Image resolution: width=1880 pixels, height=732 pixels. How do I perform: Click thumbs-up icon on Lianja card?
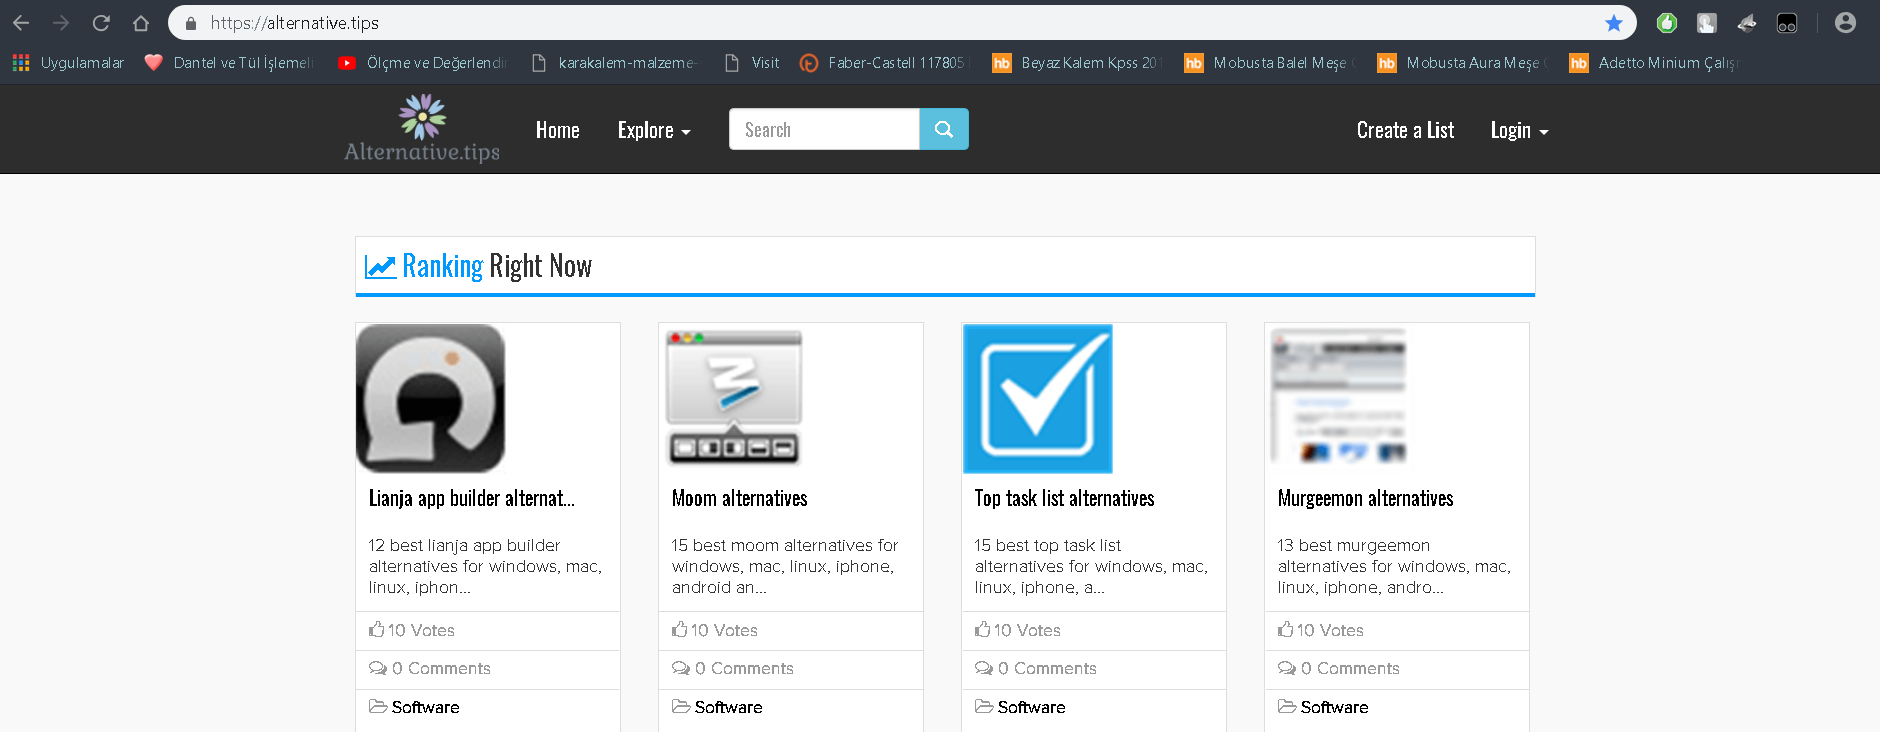(x=376, y=629)
